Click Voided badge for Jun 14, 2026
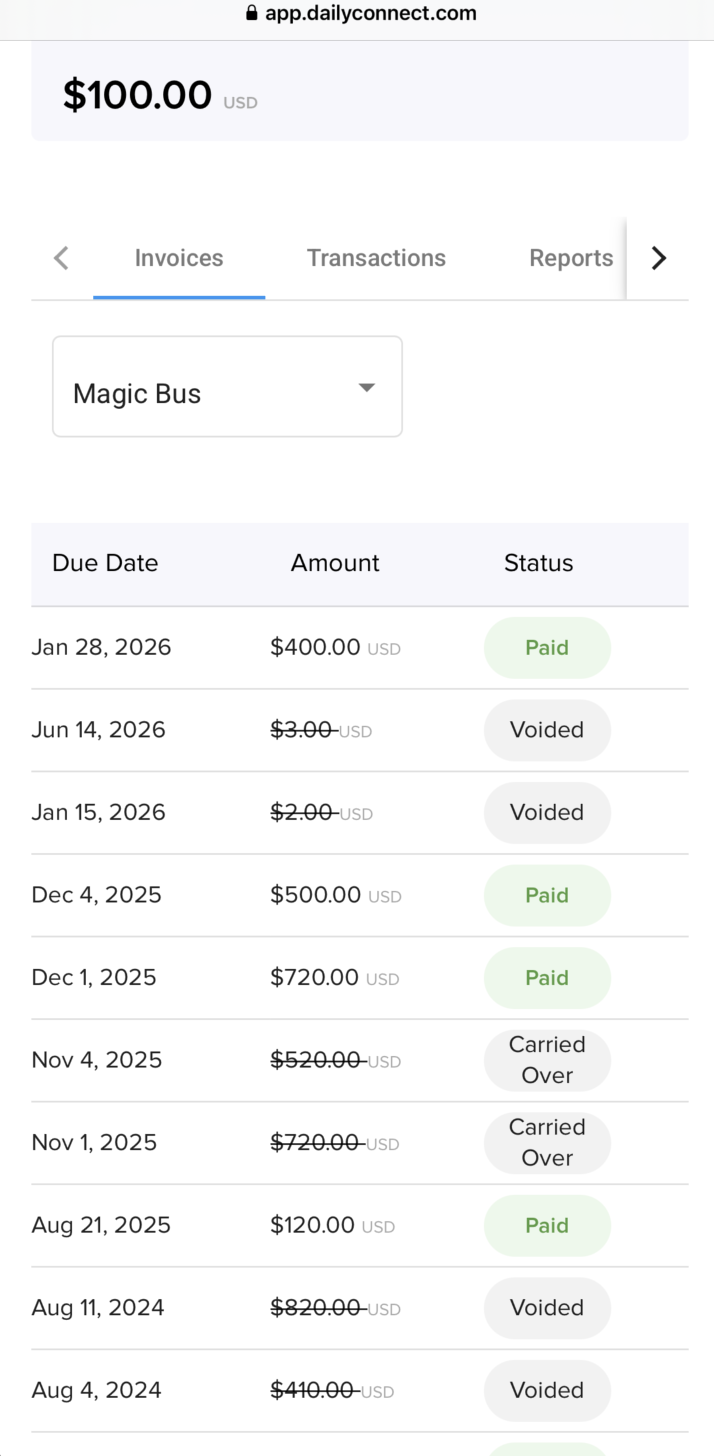 click(547, 730)
